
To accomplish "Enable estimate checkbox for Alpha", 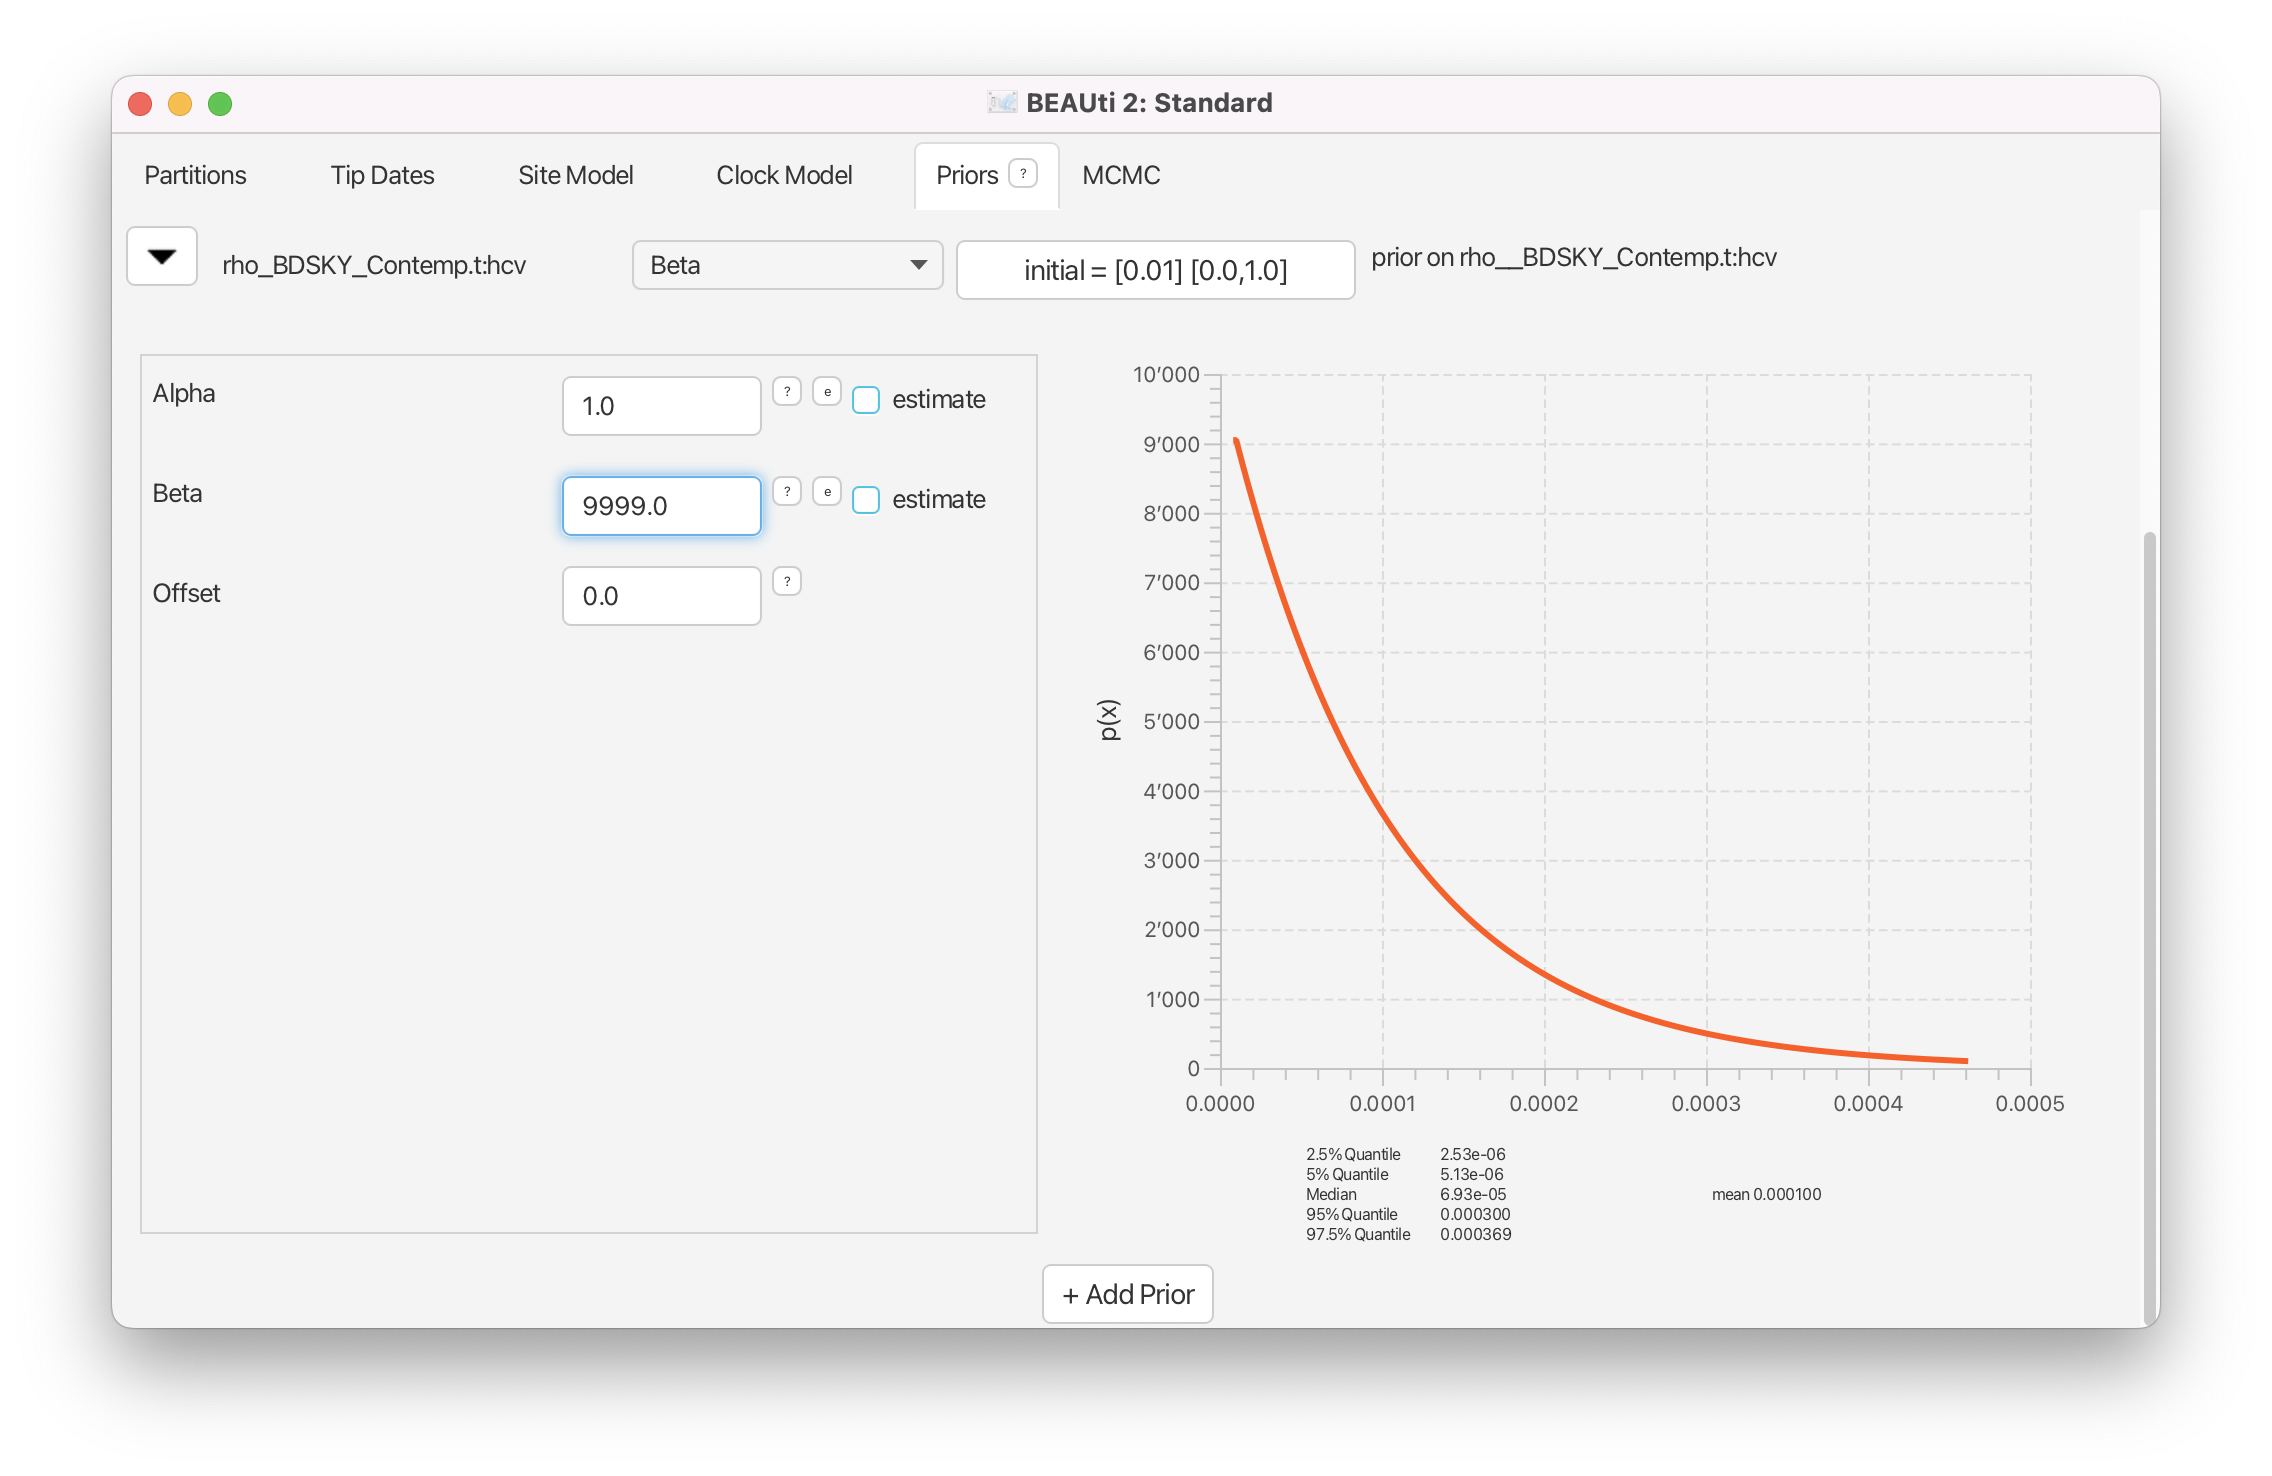I will coord(866,400).
